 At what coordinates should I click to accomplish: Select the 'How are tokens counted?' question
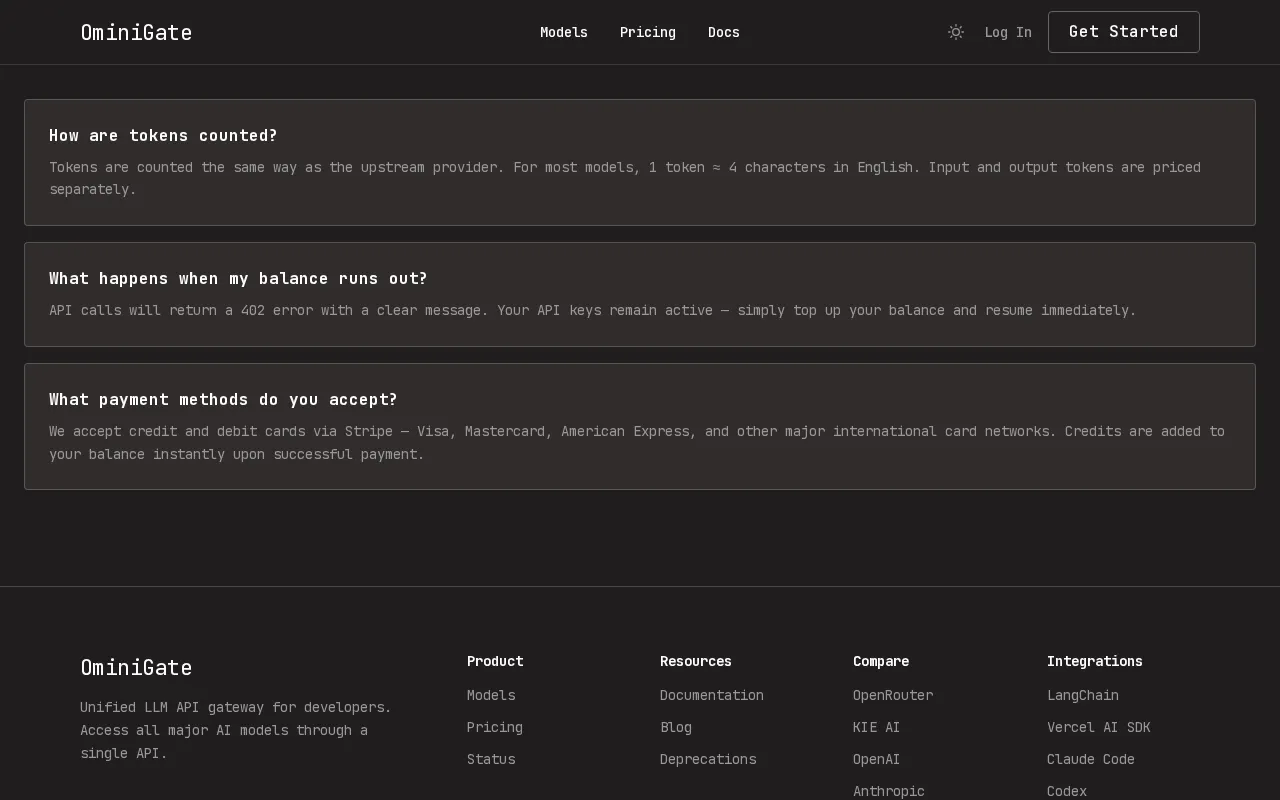pos(163,135)
